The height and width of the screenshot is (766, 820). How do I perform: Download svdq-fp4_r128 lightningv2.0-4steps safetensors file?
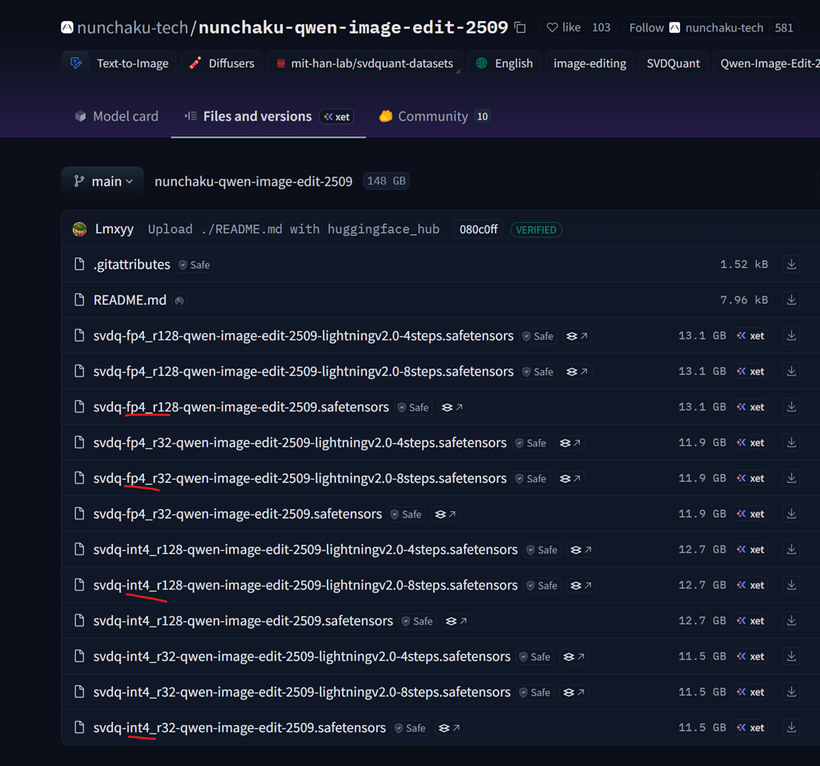pyautogui.click(x=791, y=336)
